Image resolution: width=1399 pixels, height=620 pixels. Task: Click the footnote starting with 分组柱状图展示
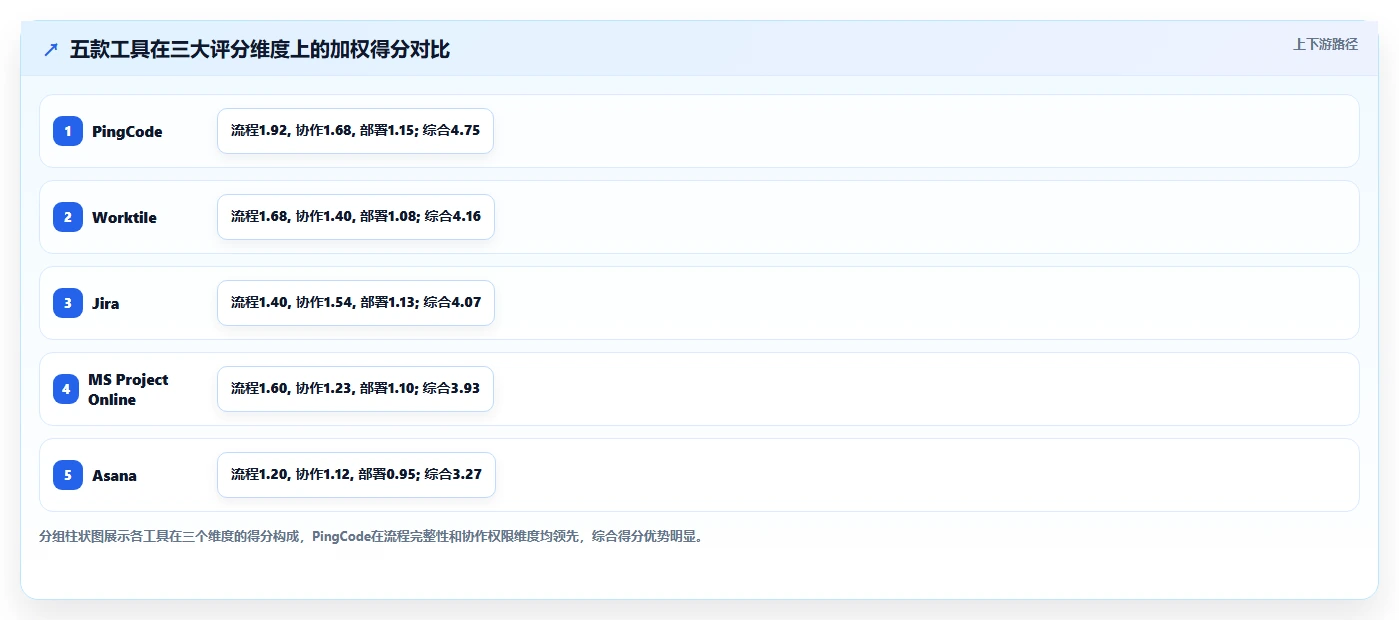(373, 537)
